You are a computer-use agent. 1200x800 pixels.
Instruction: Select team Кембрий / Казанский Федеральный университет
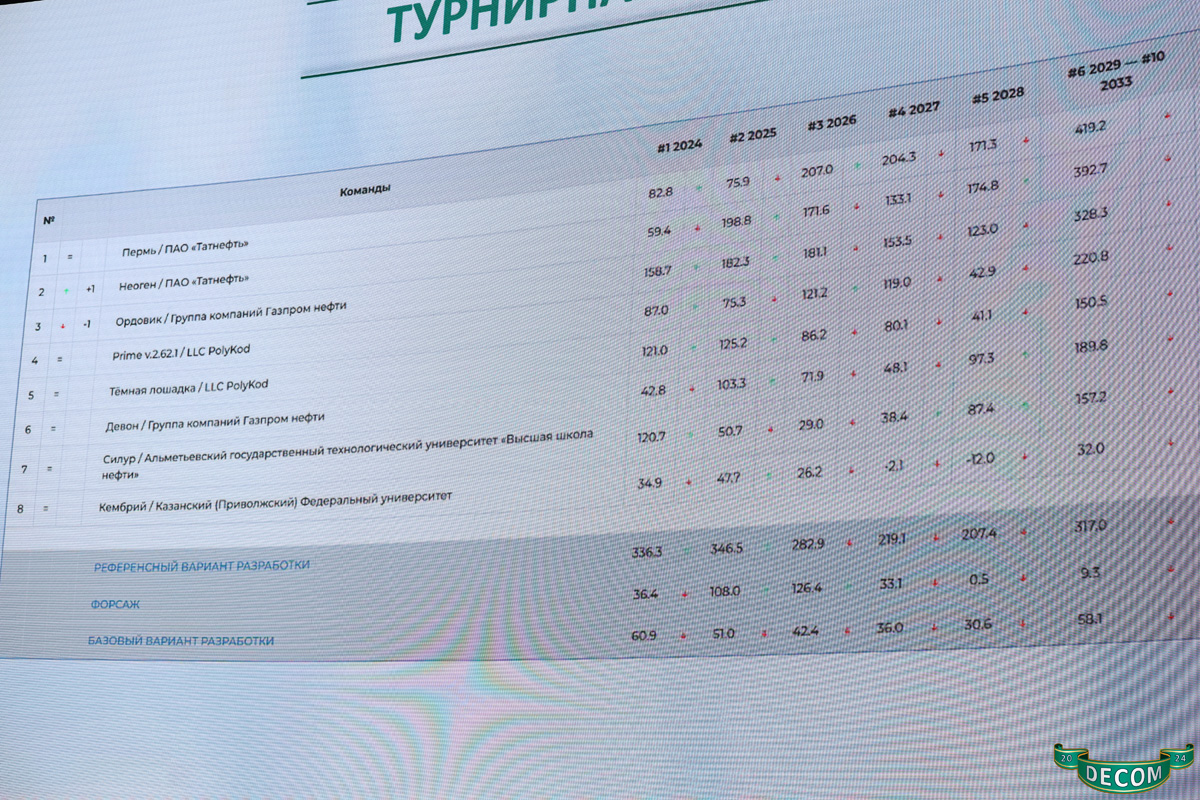[x=275, y=501]
